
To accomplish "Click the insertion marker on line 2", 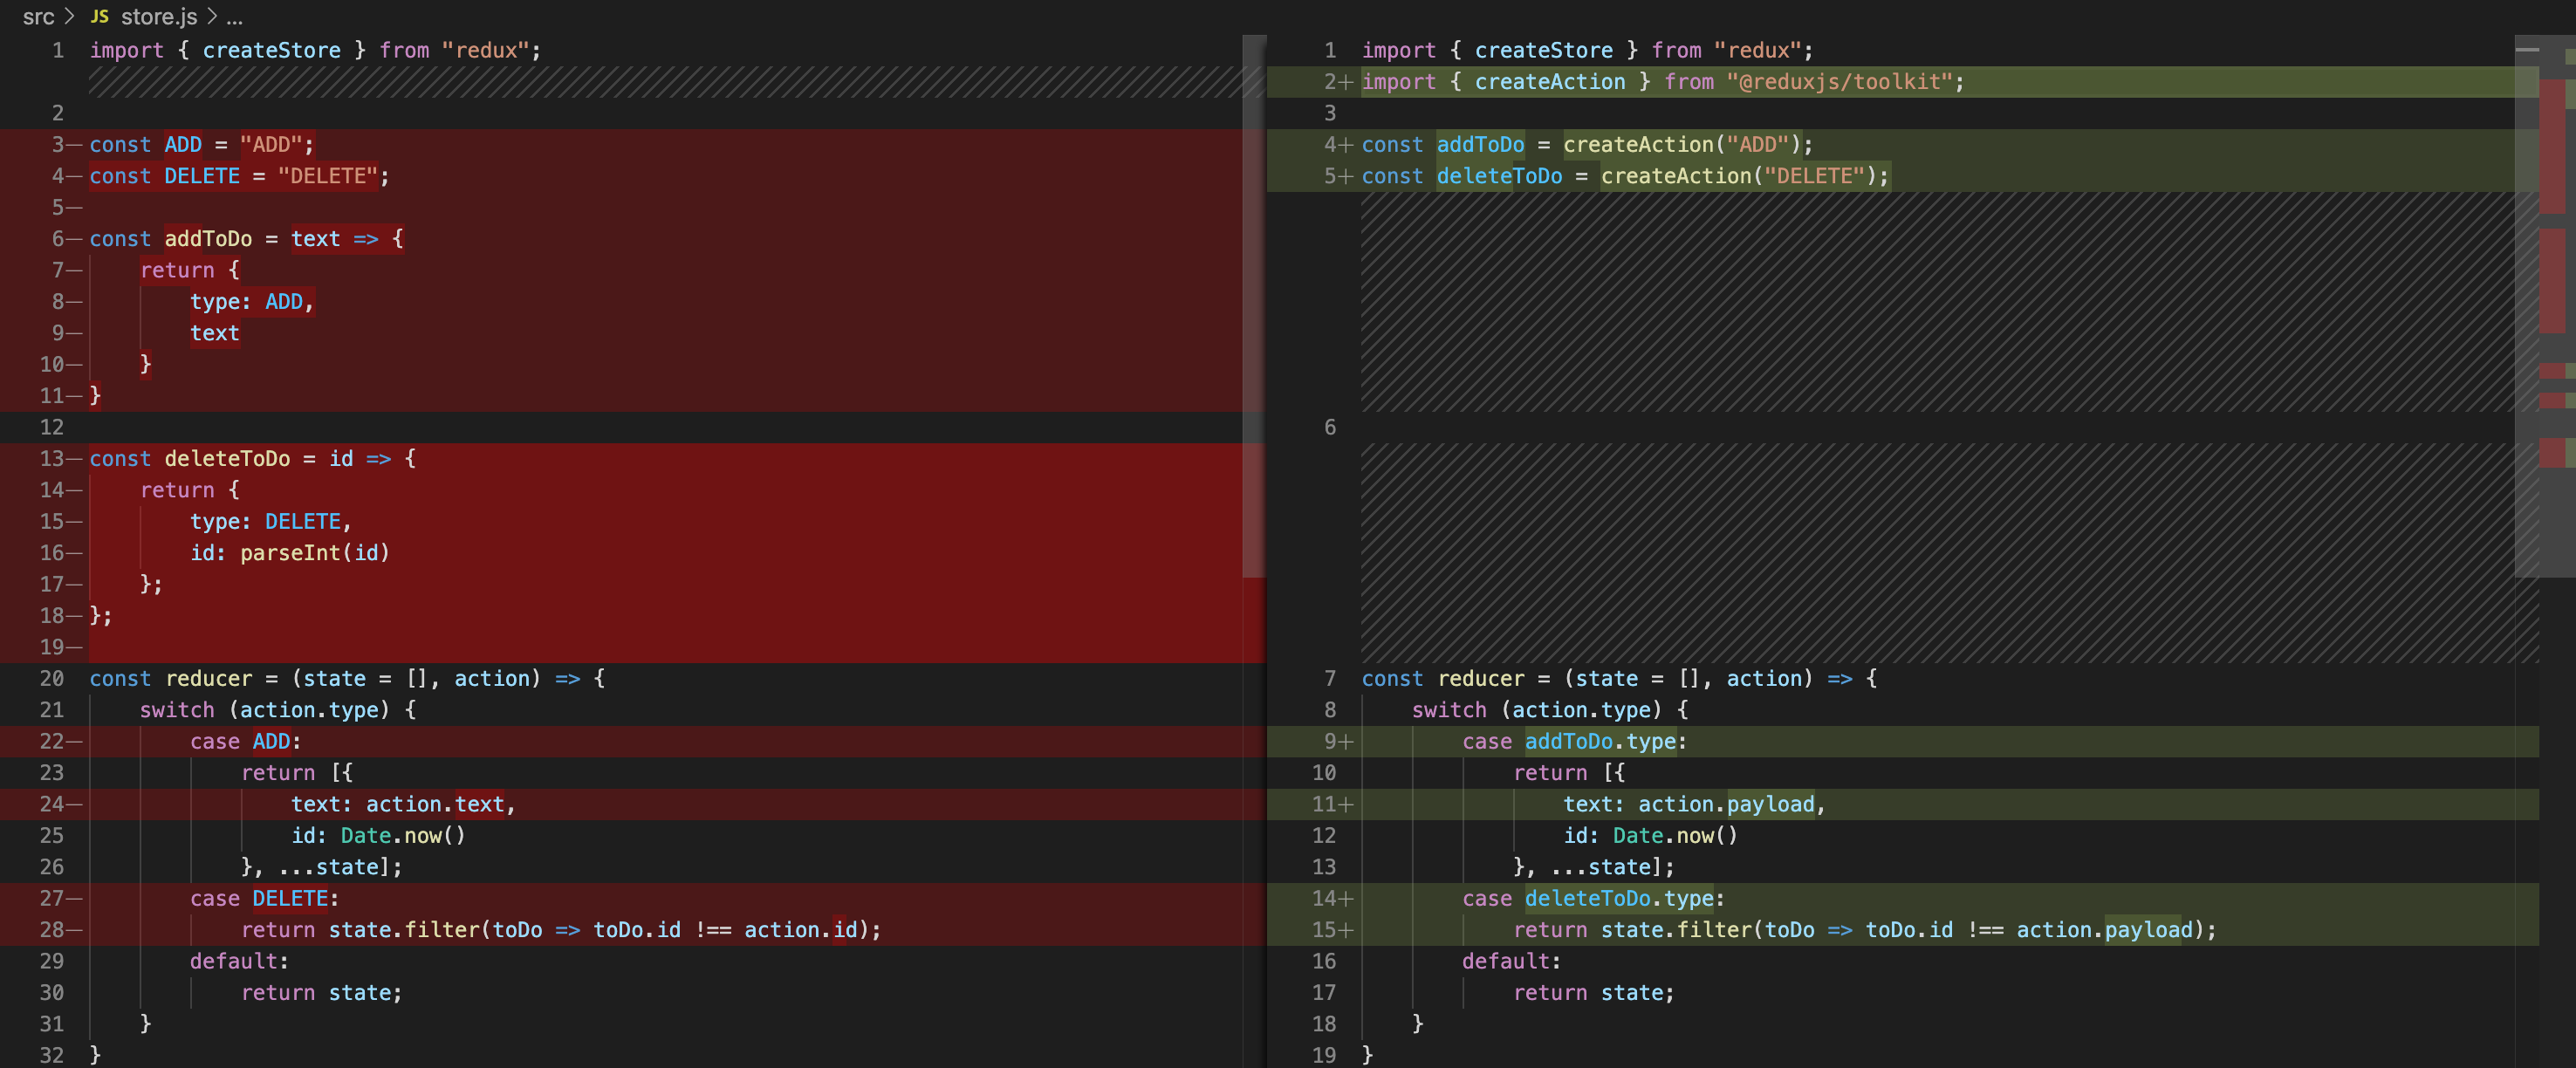I will (1346, 82).
